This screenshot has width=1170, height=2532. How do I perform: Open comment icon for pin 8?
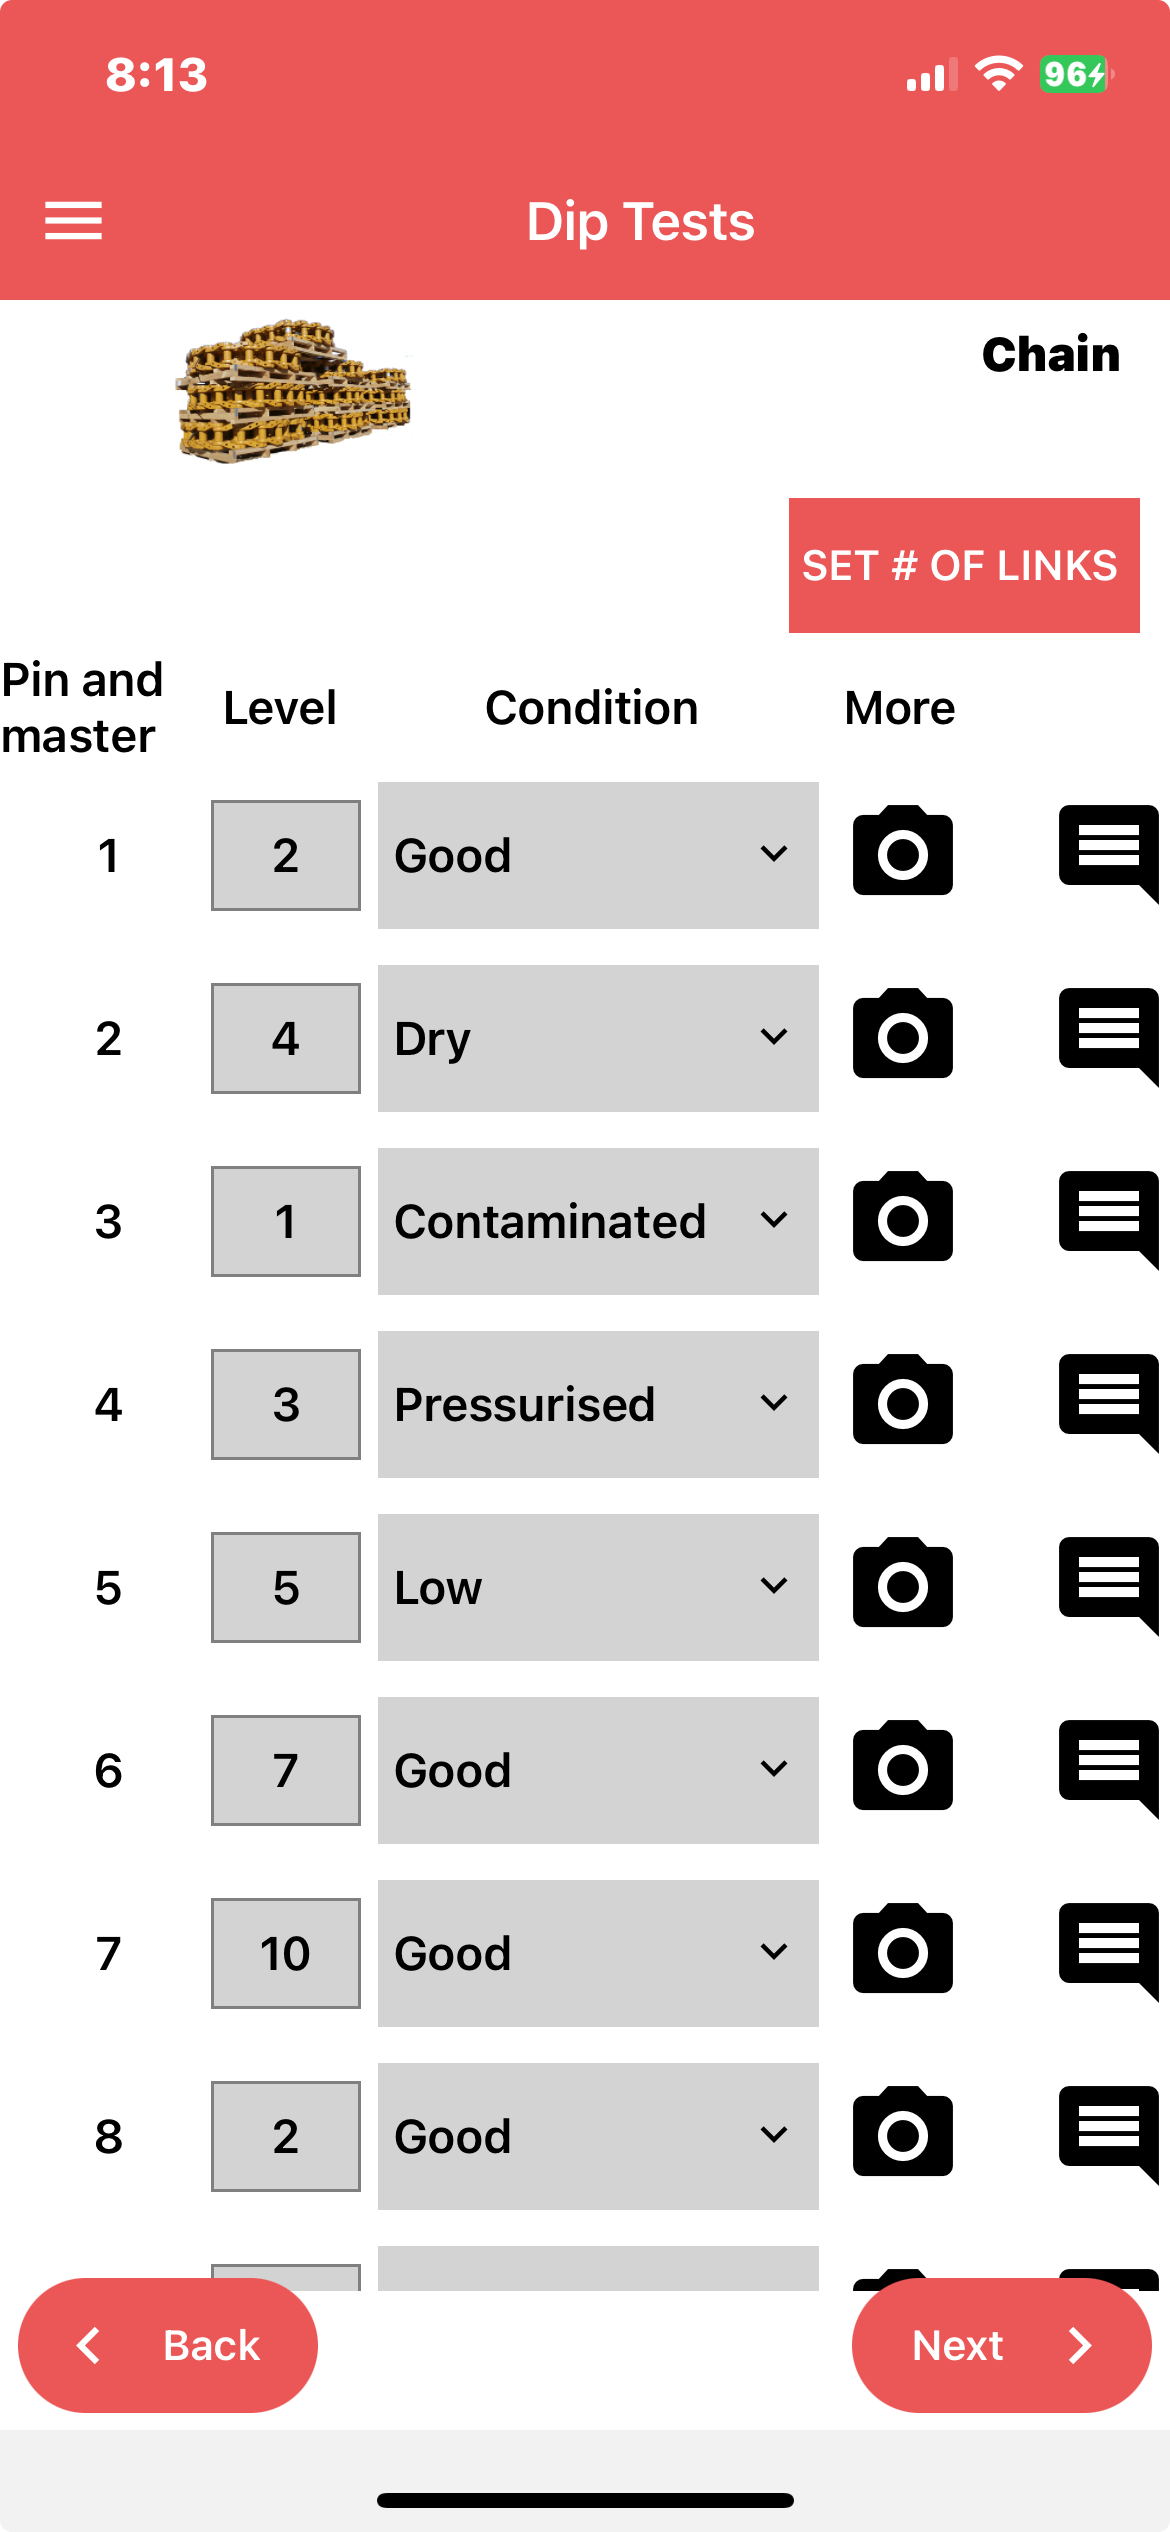[x=1108, y=2133]
